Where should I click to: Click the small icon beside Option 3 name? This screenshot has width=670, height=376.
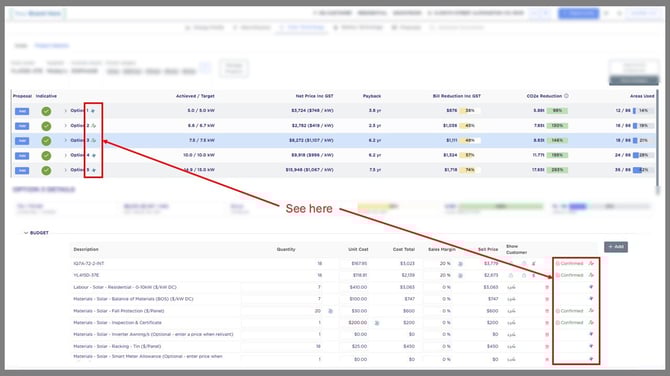pos(93,140)
